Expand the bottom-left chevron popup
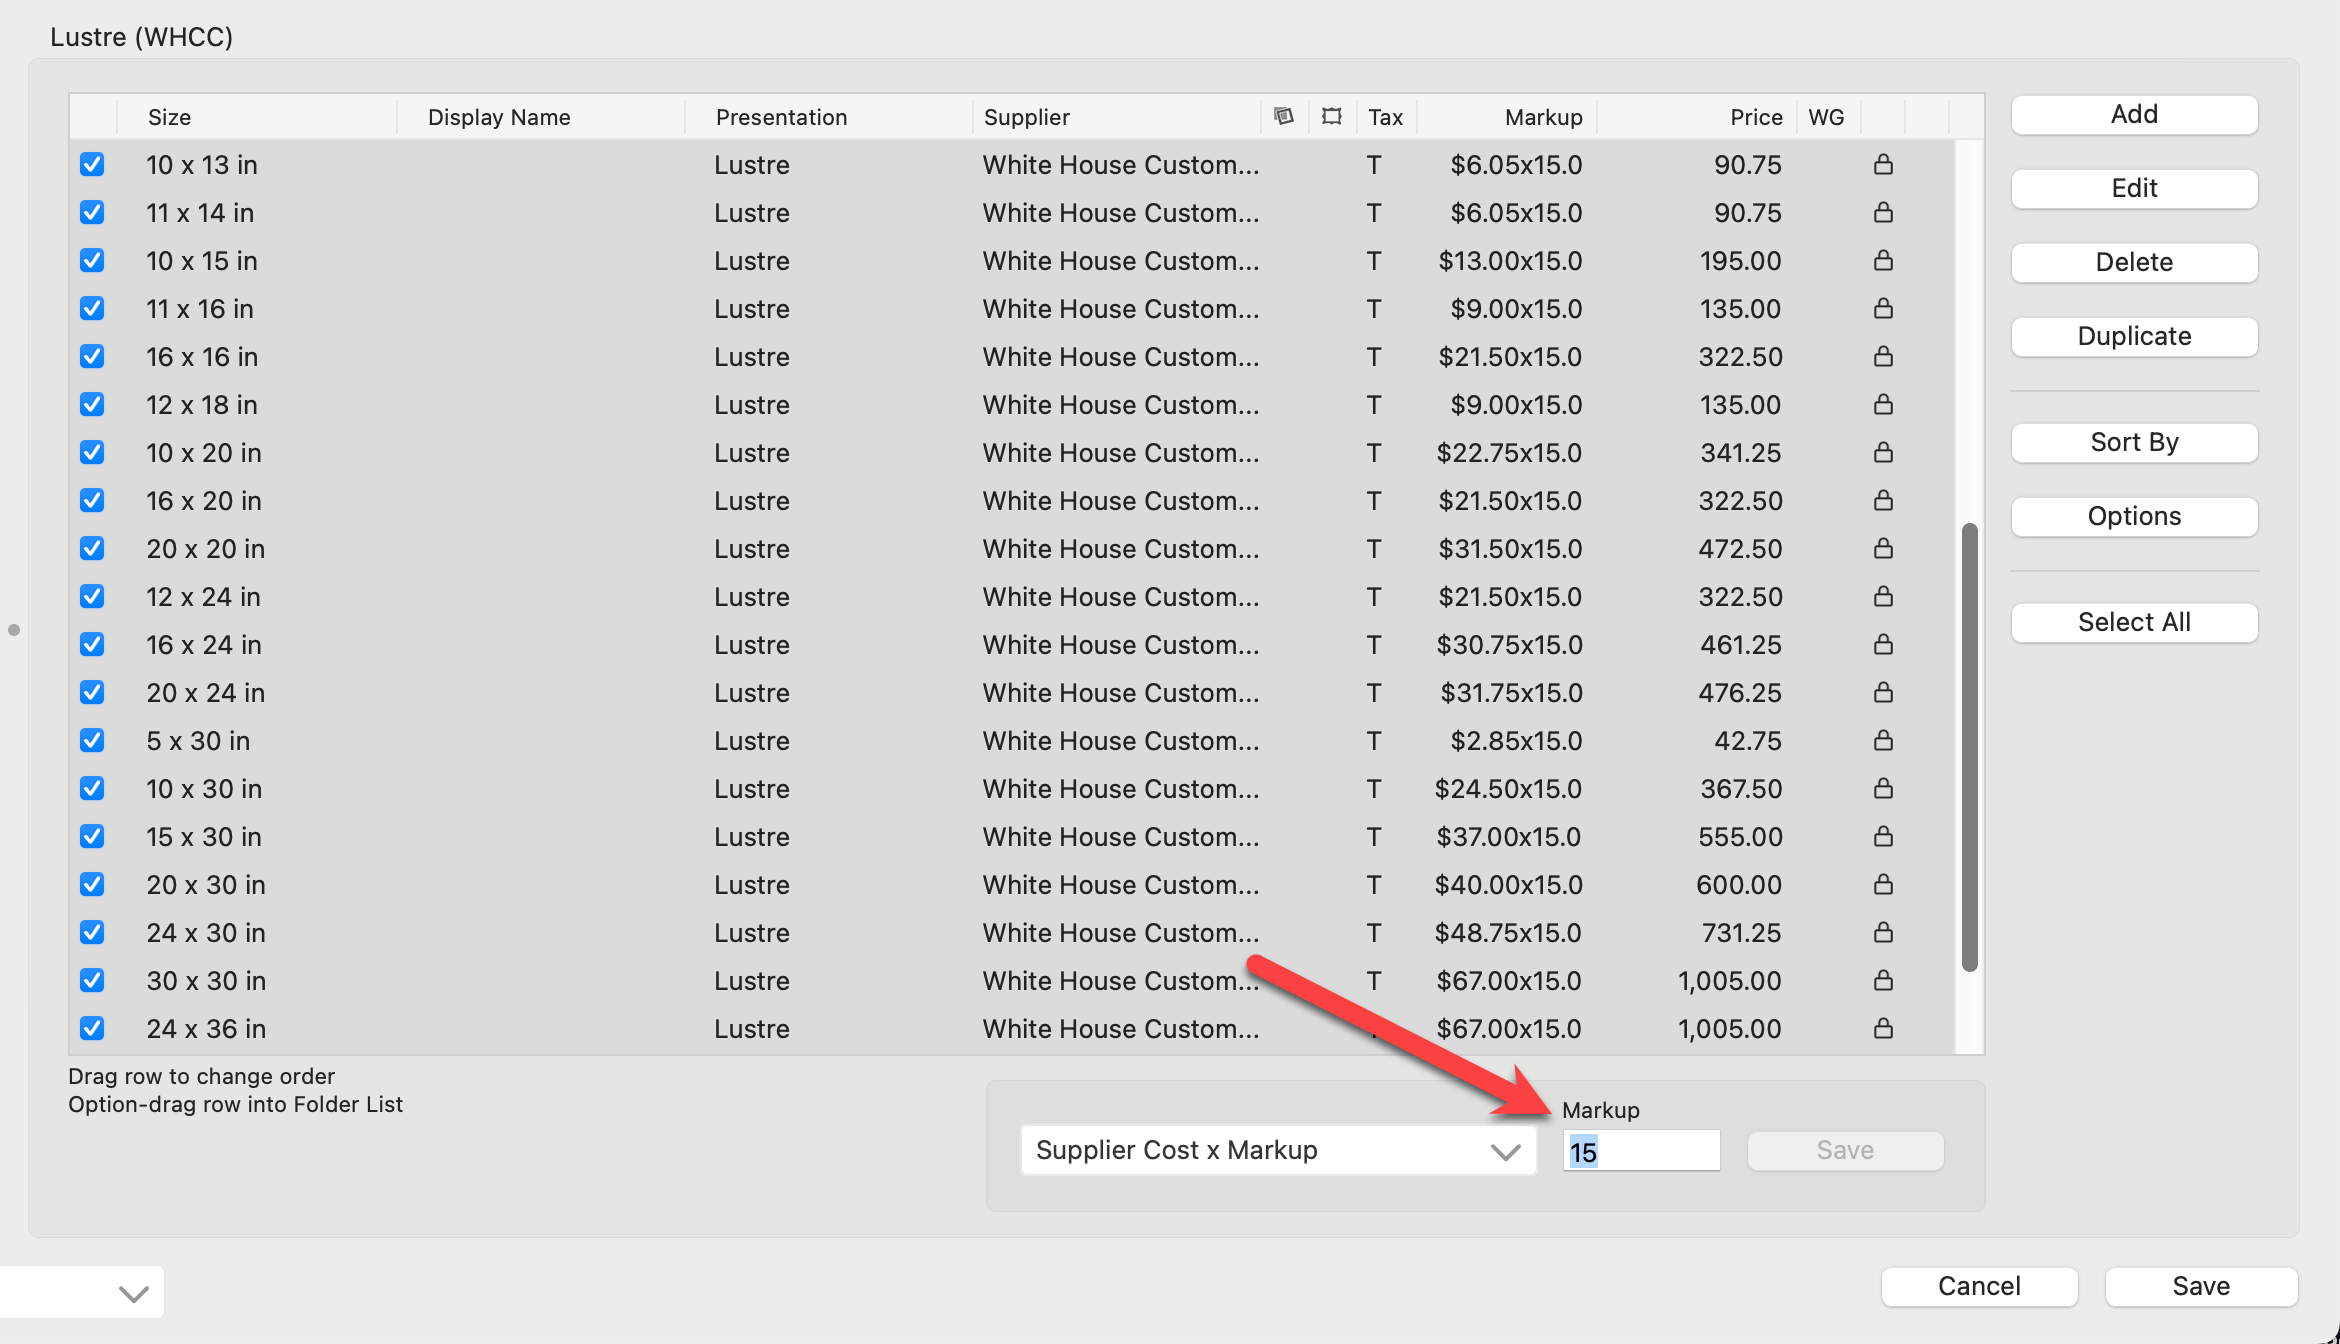2340x1344 pixels. 133,1293
